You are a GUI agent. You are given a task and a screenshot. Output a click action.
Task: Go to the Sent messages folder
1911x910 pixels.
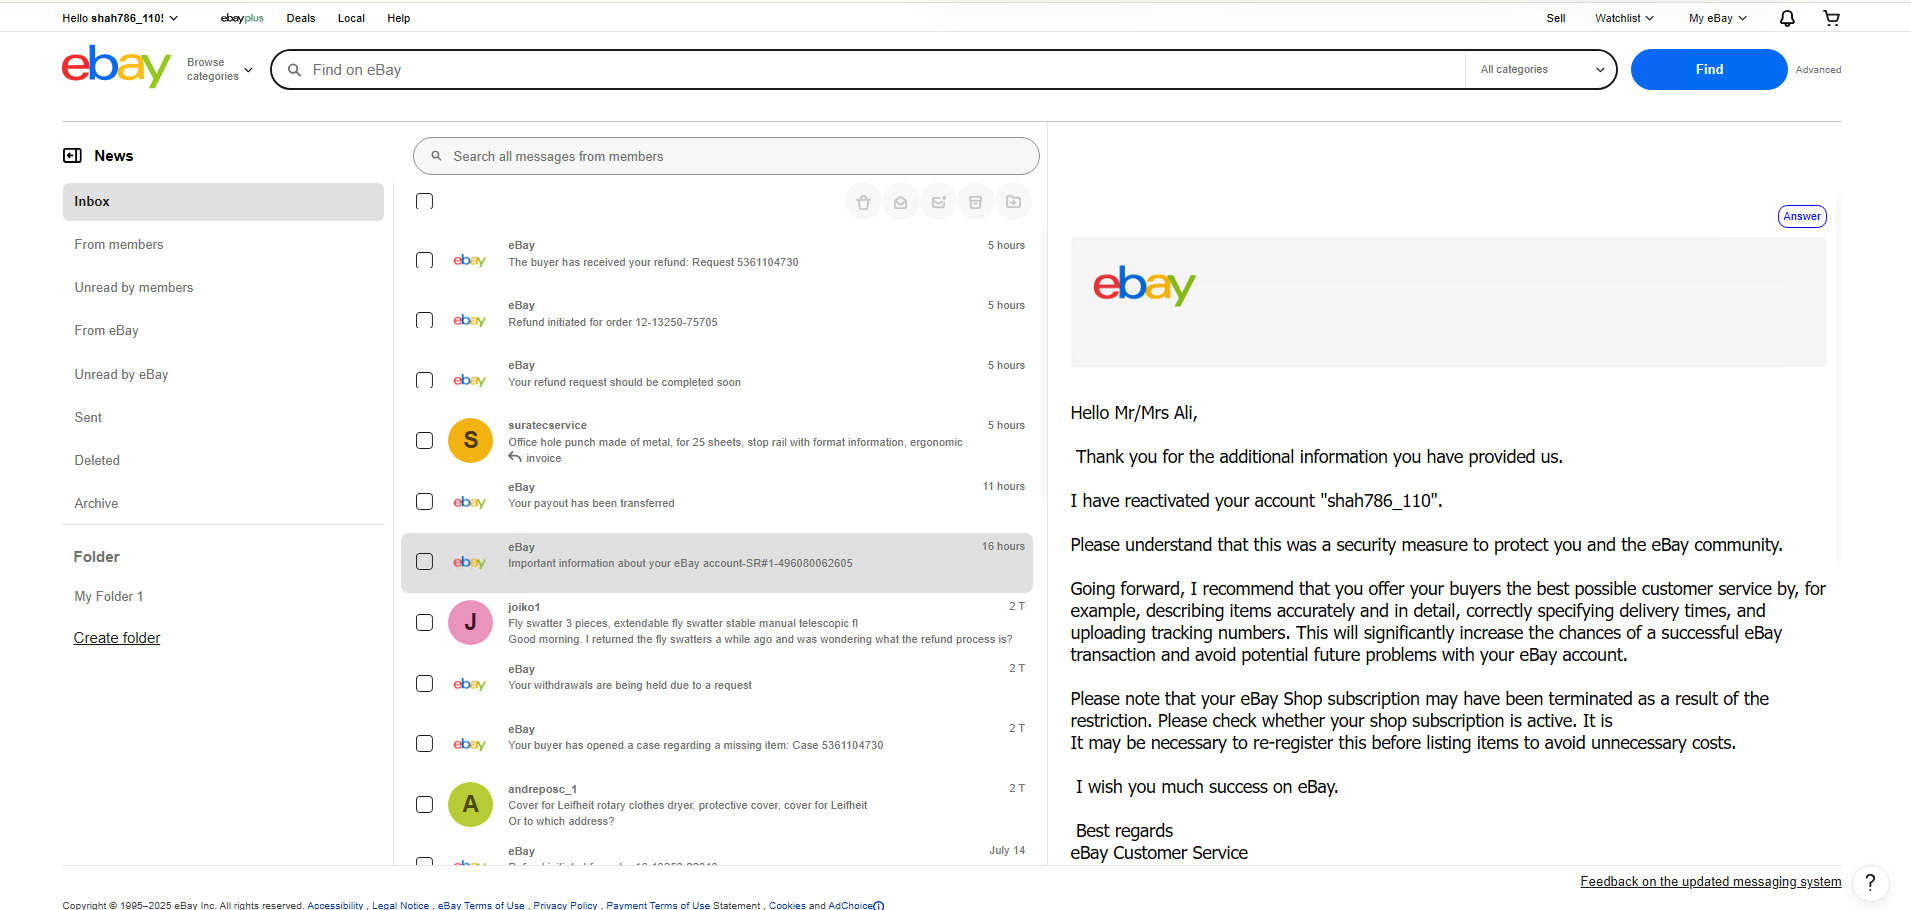pos(88,418)
